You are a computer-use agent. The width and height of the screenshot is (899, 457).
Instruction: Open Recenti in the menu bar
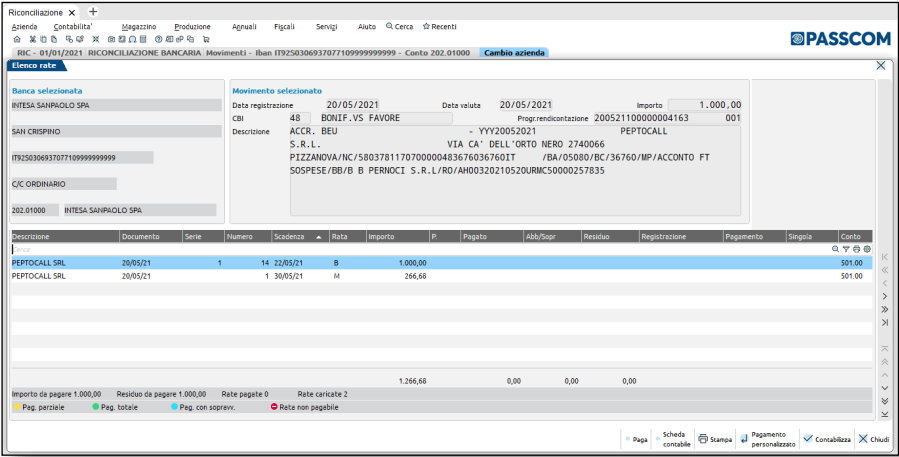[x=440, y=27]
